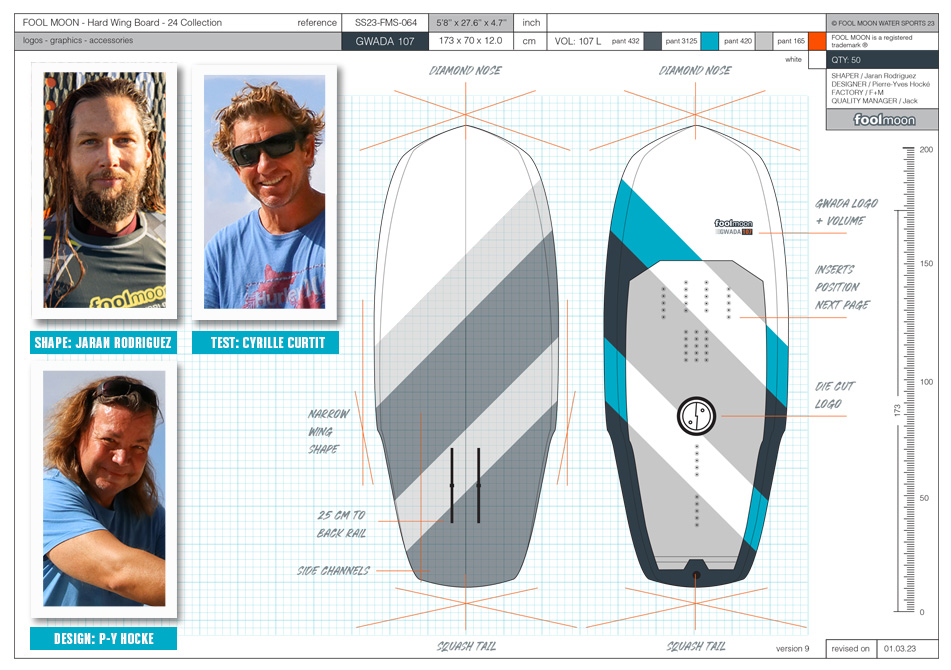This screenshot has height=670, width=951.
Task: Open the P-Y Hocke portrait photo
Action: 104,488
